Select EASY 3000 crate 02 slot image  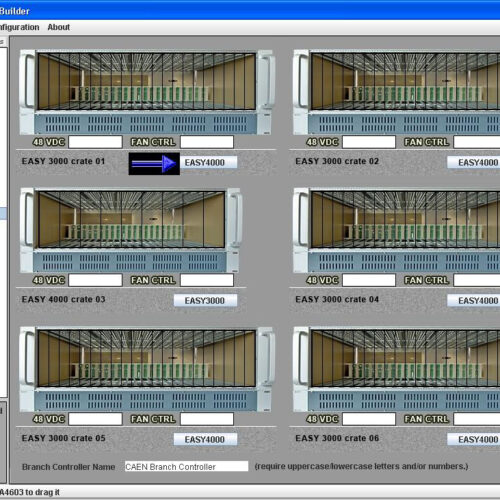tap(405, 81)
